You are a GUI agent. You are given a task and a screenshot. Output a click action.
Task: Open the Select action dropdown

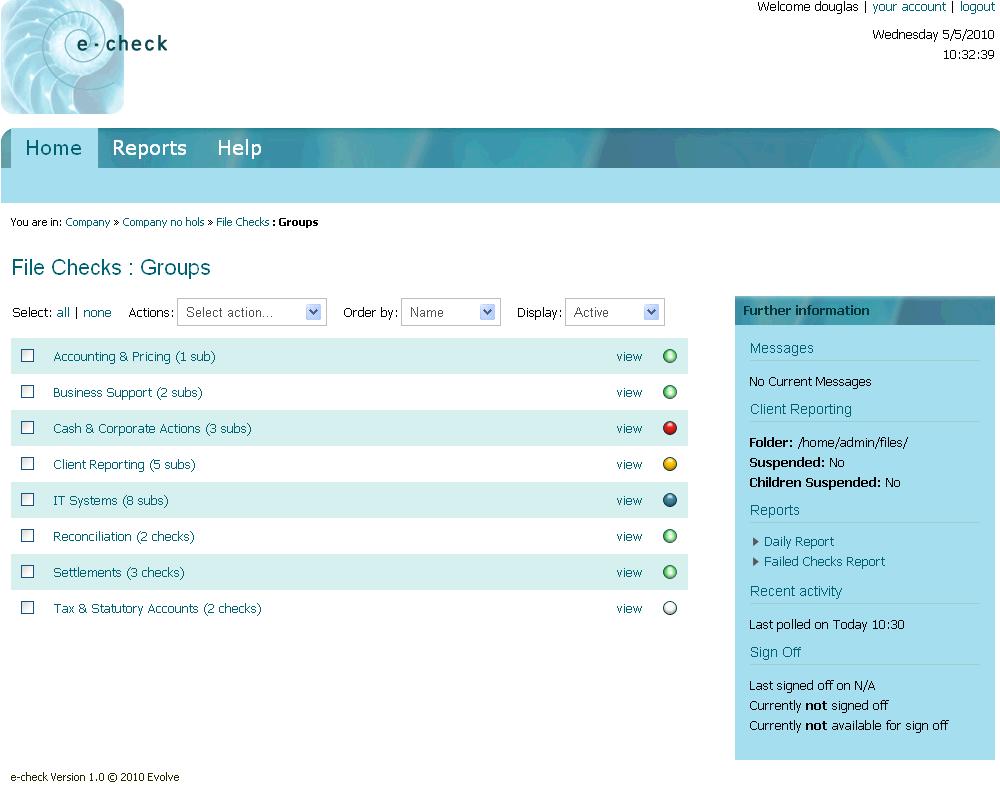click(252, 312)
